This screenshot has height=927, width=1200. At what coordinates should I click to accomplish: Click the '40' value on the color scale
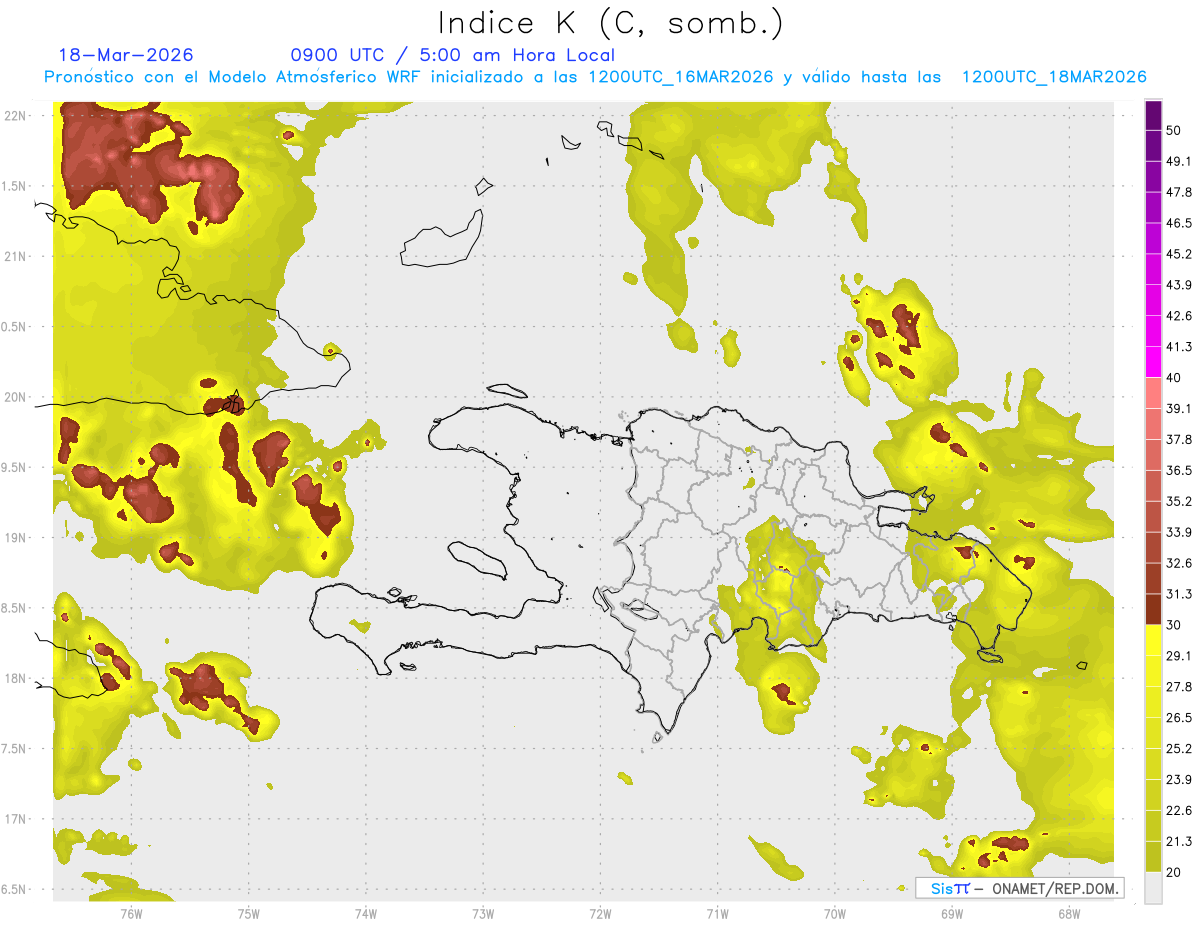pos(1174,378)
